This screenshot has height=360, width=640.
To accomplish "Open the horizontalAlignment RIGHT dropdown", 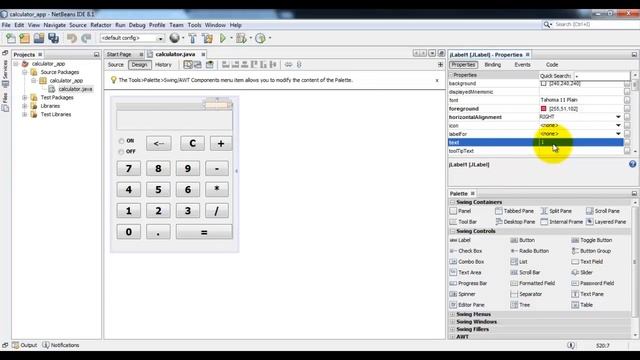I will tap(618, 117).
